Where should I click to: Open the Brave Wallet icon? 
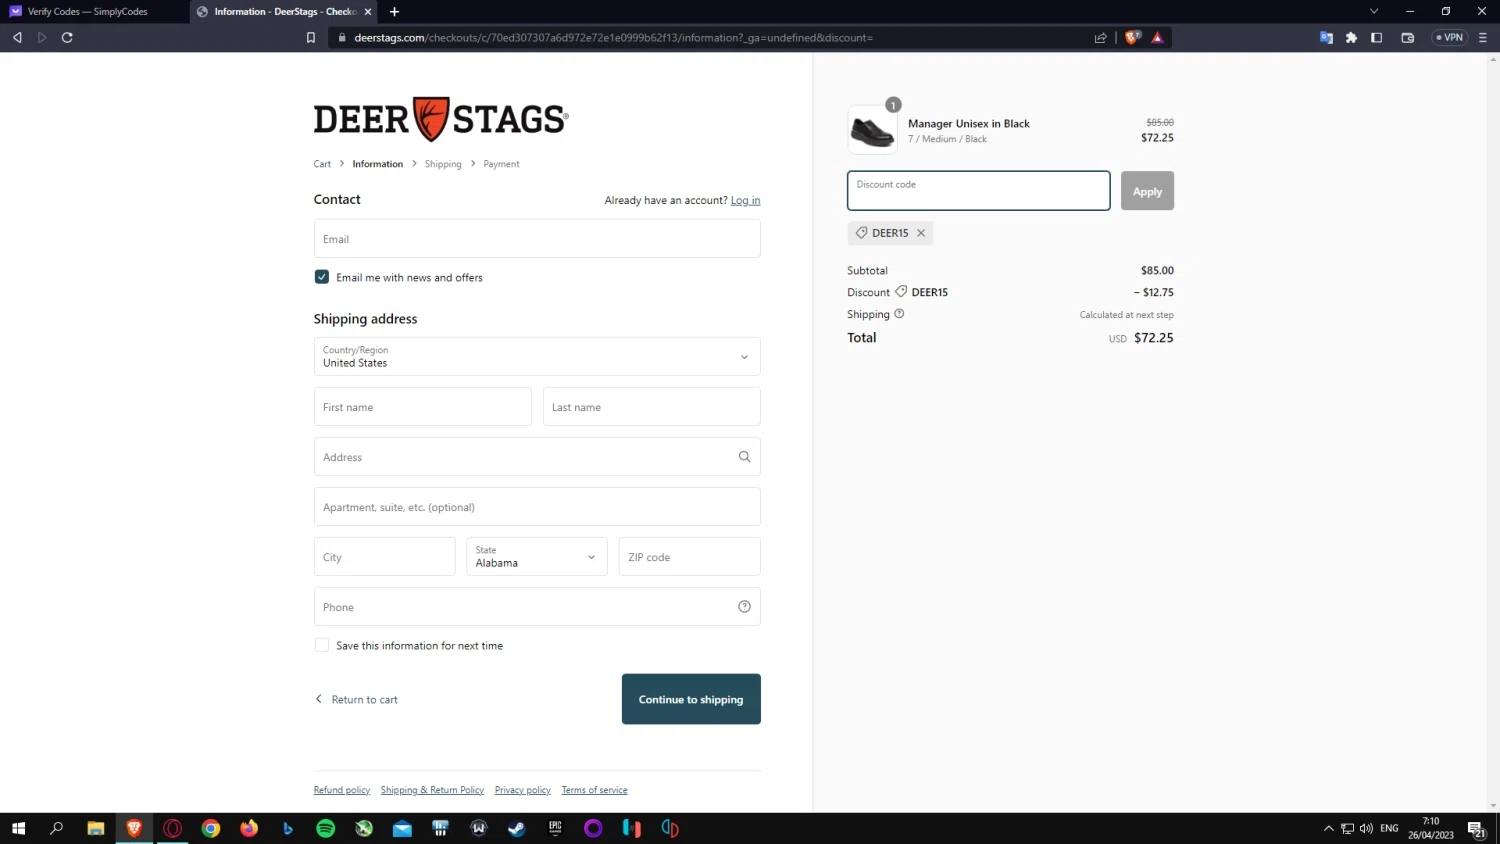[1407, 38]
